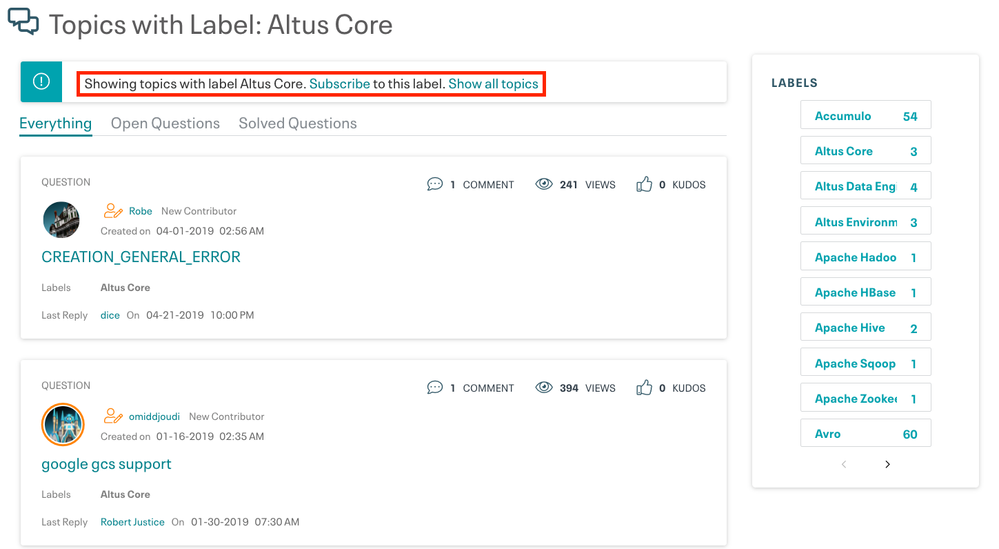Screen dimensions: 999x549
Task: Click the info icon in the banner
Action: pos(41,82)
